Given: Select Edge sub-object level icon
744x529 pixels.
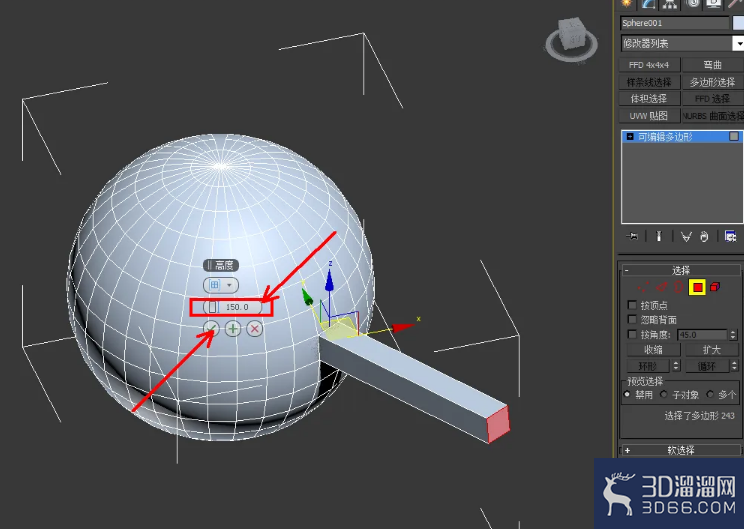Looking at the screenshot, I should pyautogui.click(x=661, y=287).
